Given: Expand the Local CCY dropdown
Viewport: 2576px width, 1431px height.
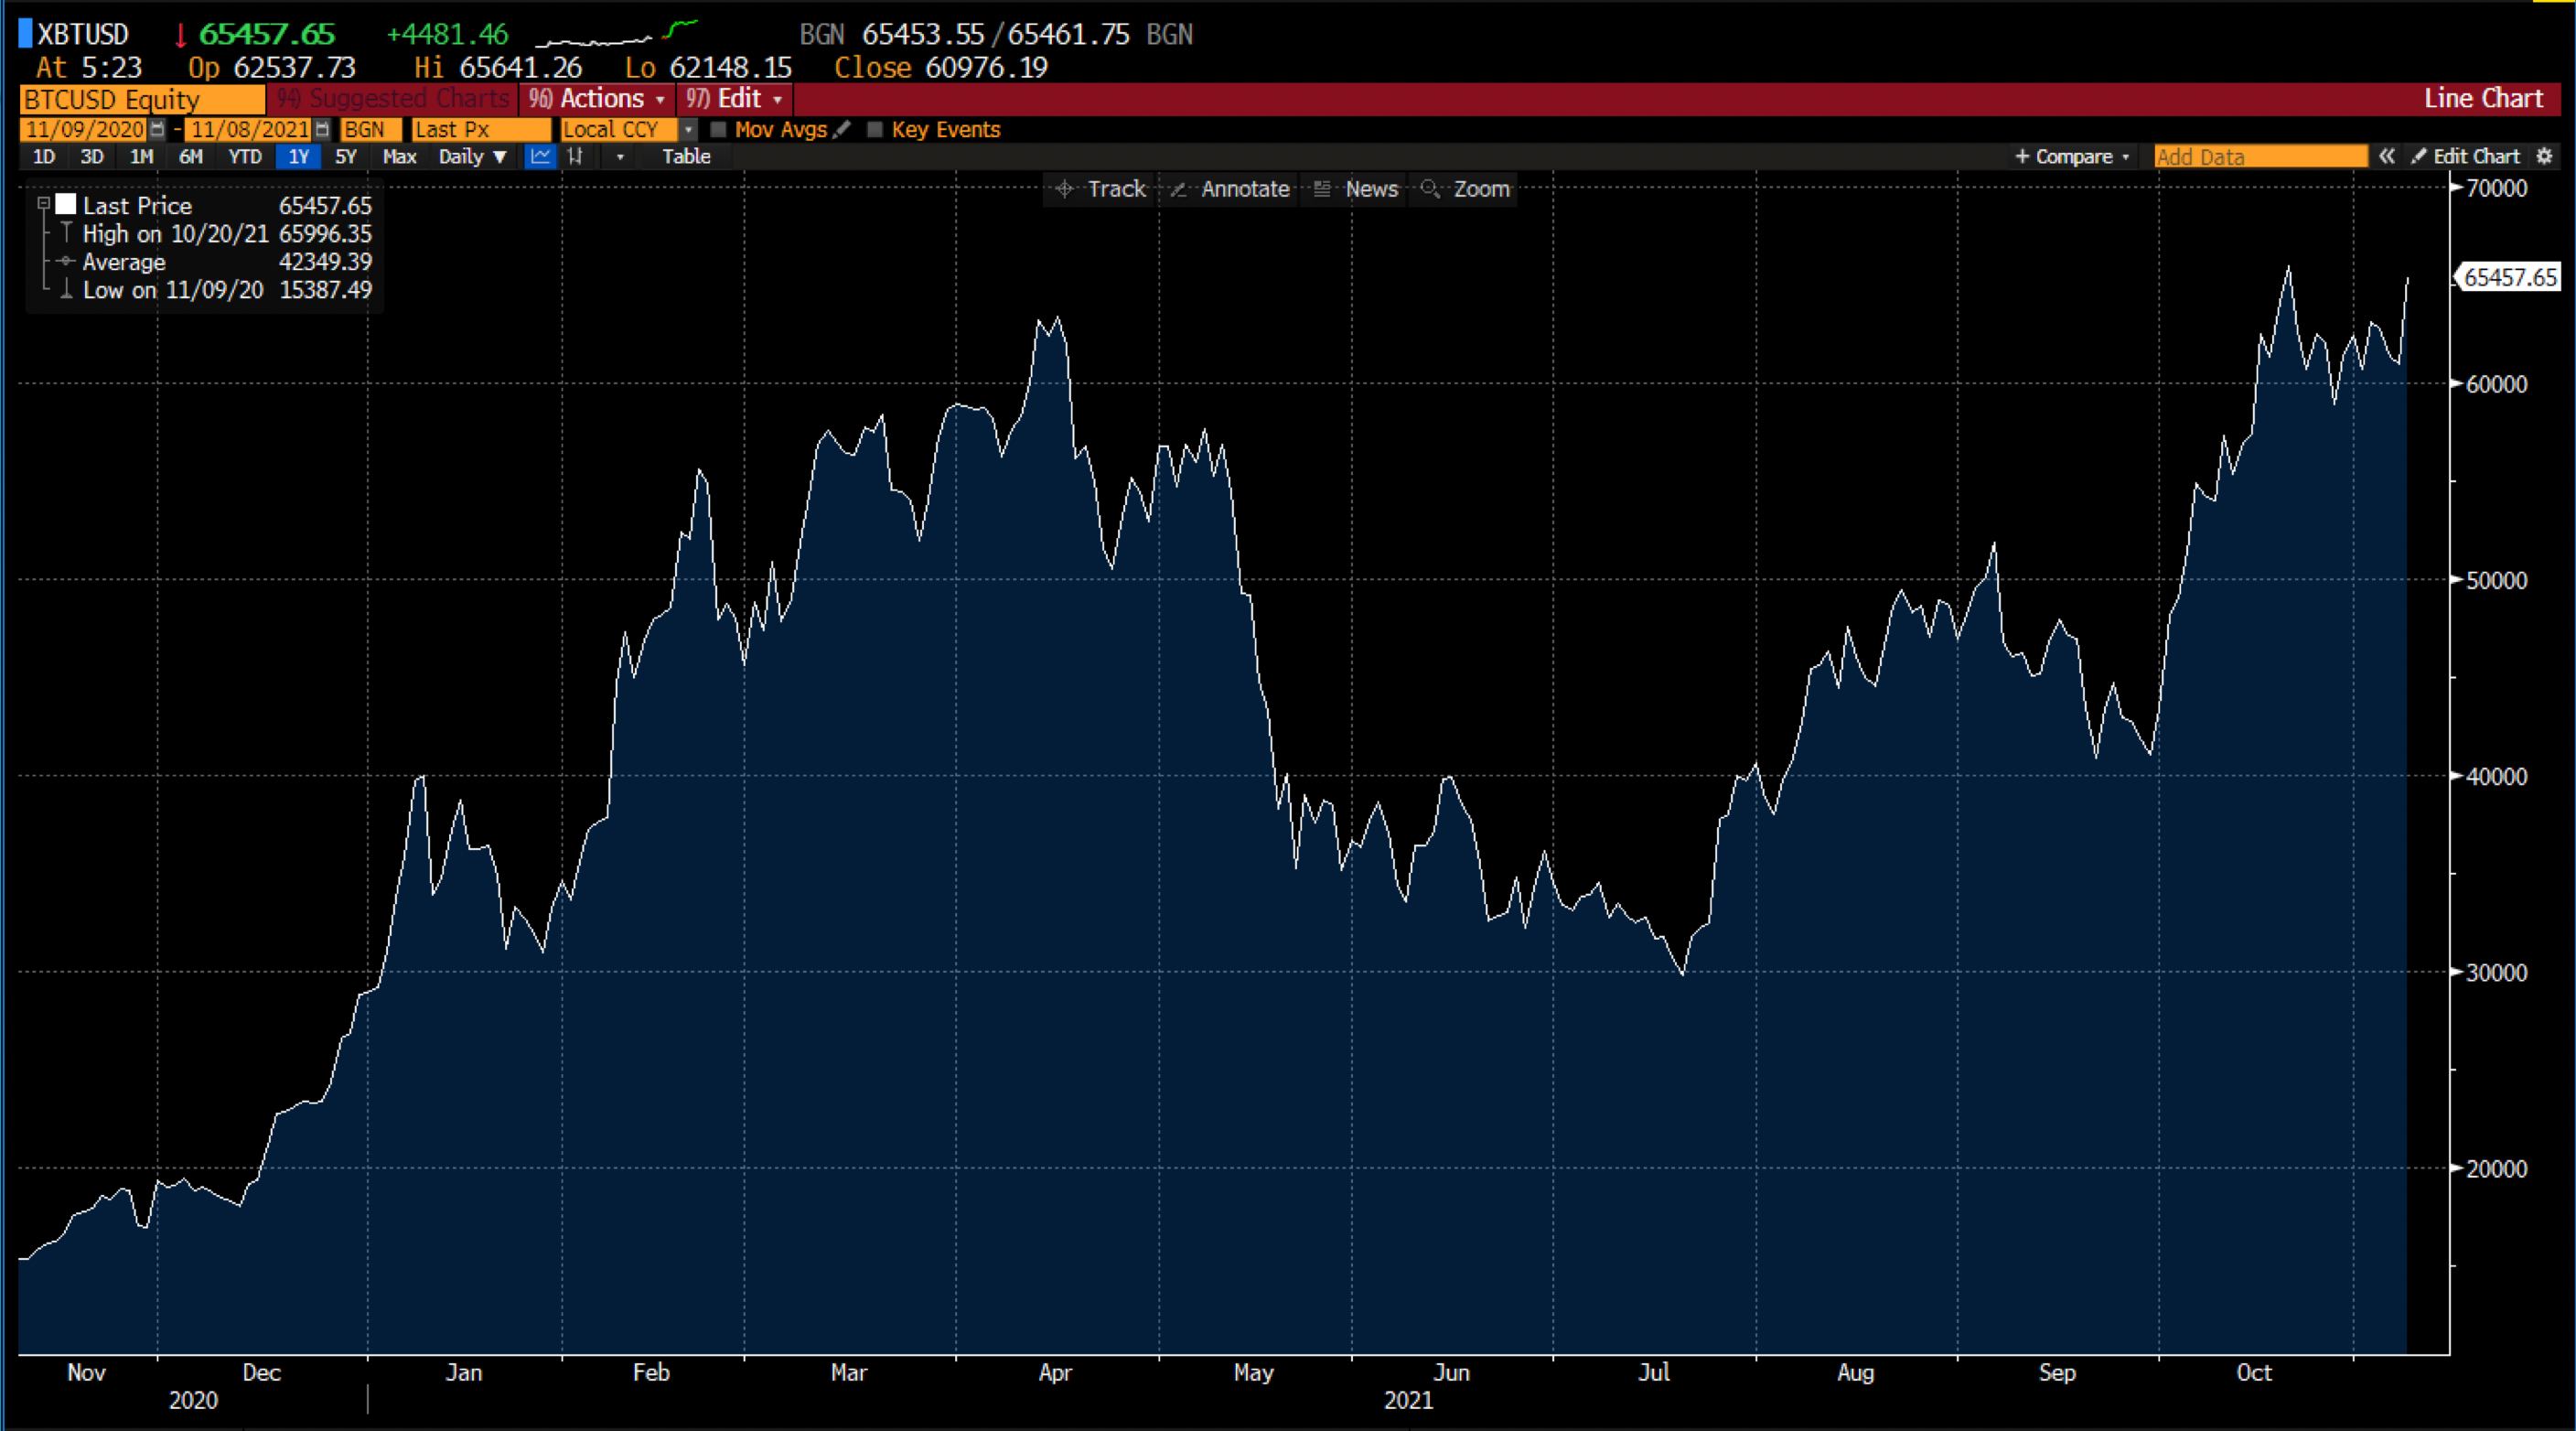Looking at the screenshot, I should pos(688,130).
